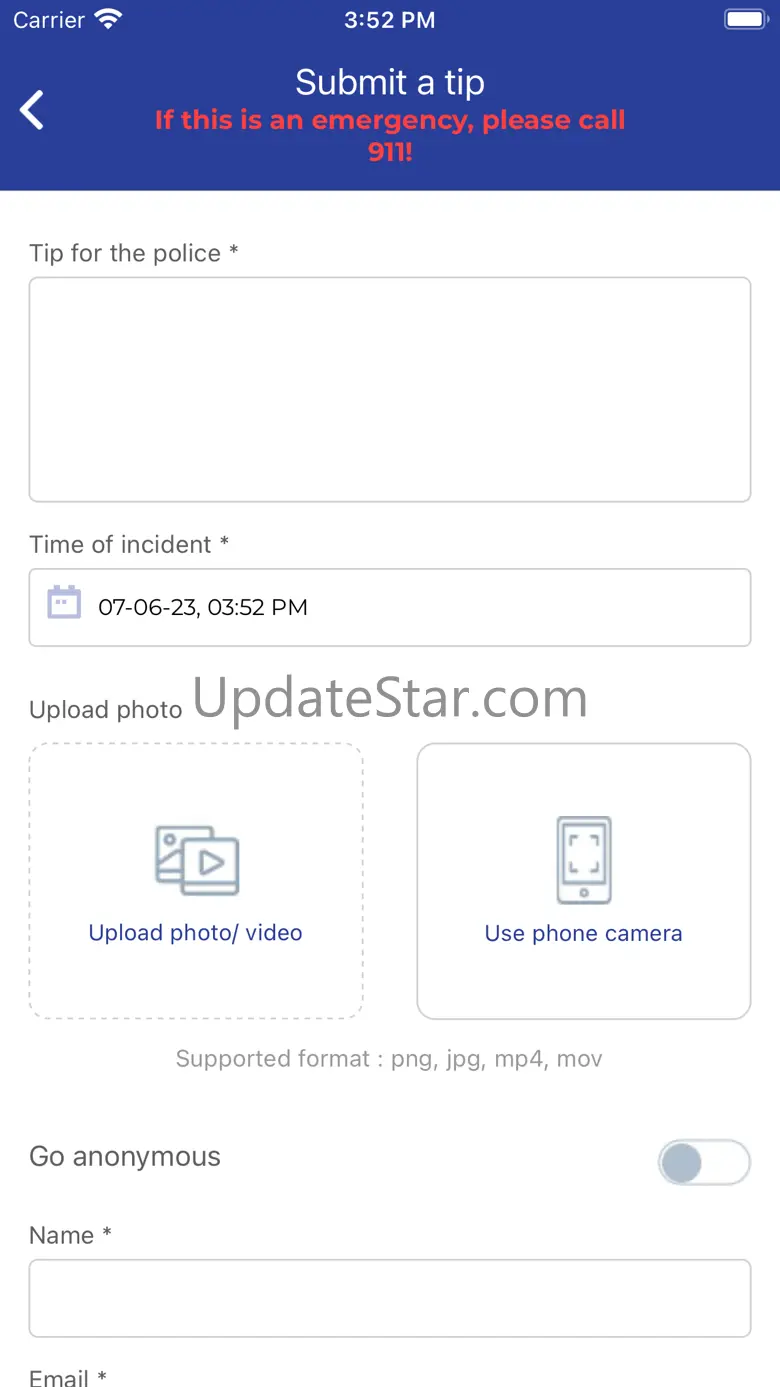Select the Upload photo/ video box
780x1387 pixels.
click(x=196, y=881)
